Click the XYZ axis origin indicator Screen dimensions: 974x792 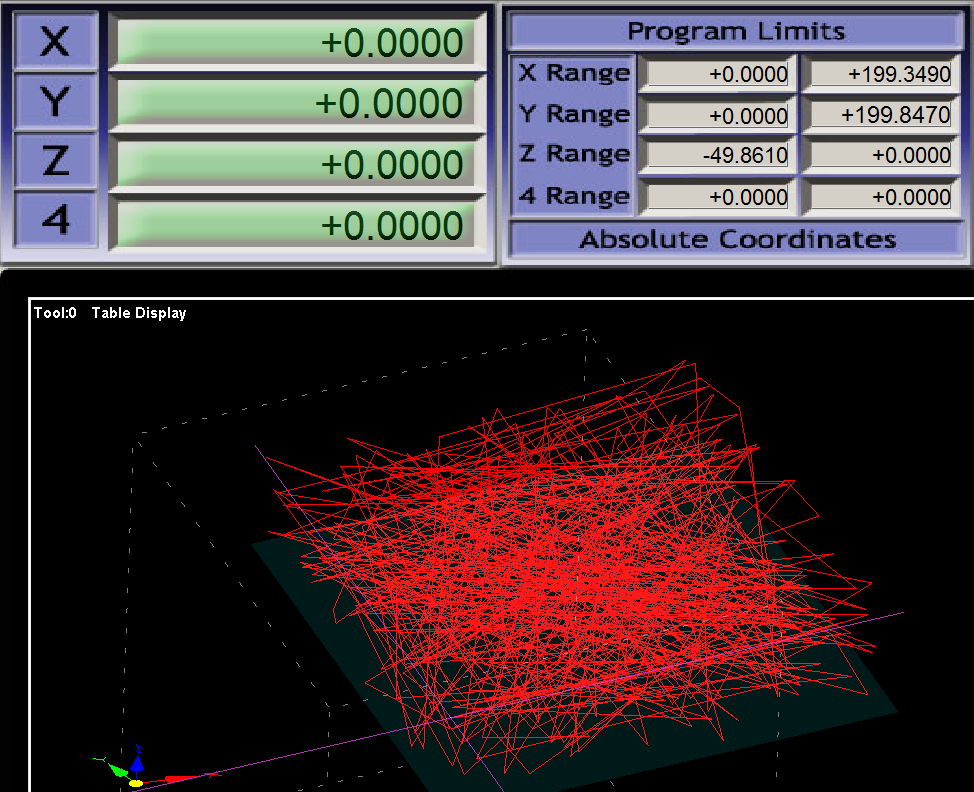[x=136, y=772]
